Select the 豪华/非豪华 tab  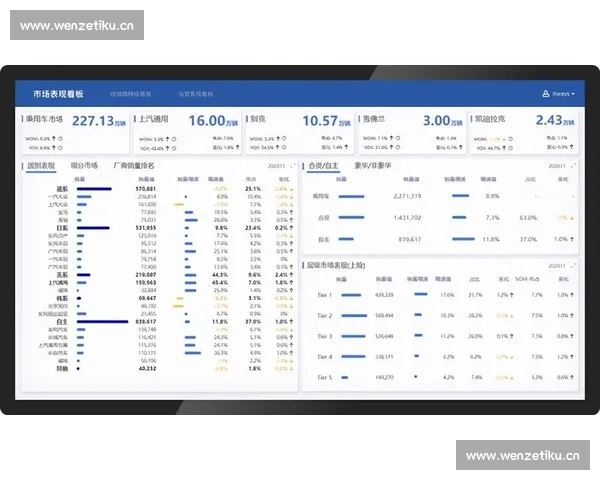pos(374,165)
